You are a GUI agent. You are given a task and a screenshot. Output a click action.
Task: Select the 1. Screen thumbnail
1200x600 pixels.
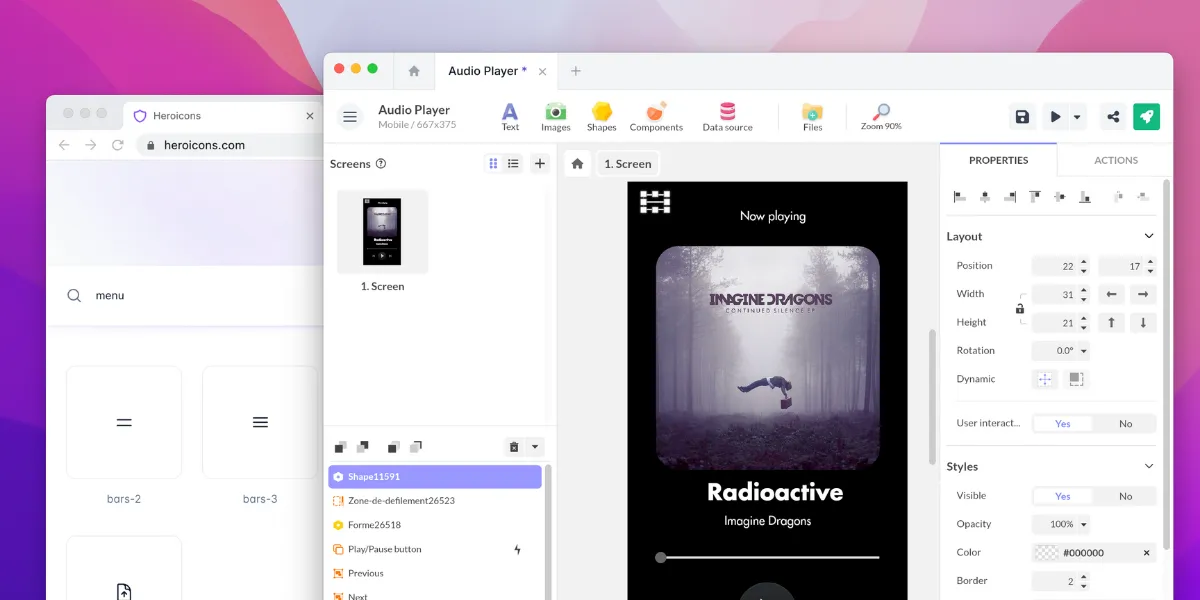pyautogui.click(x=382, y=231)
